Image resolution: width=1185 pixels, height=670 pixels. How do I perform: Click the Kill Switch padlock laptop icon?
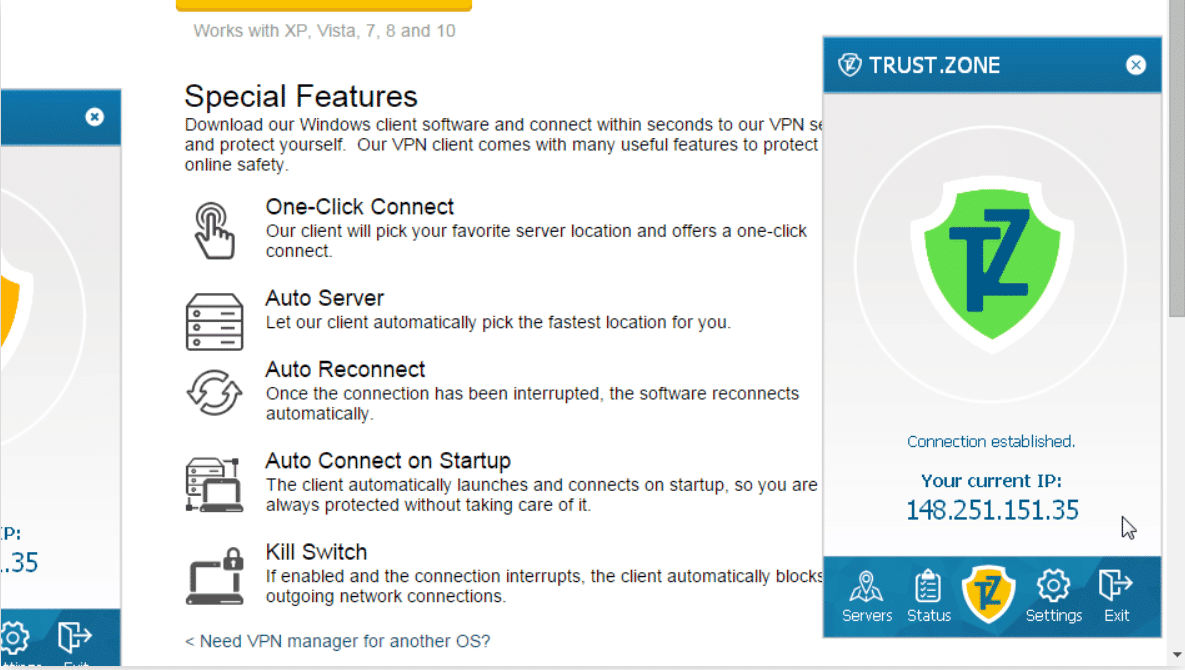(215, 576)
